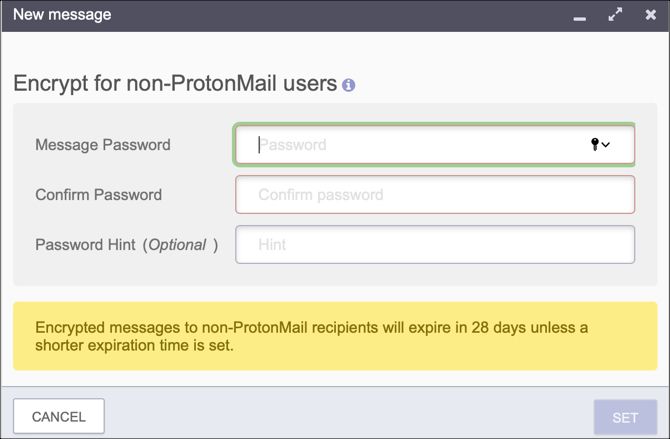The height and width of the screenshot is (439, 670).
Task: Click the "Confirm Password" label
Action: [98, 195]
